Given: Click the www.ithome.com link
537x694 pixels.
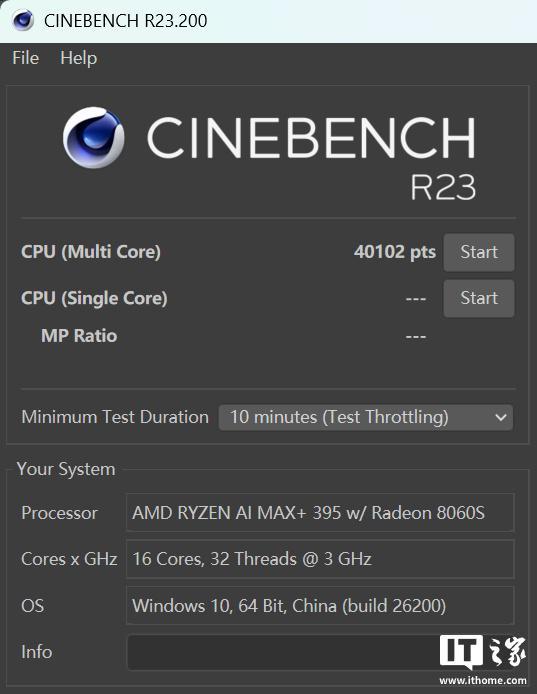Looking at the screenshot, I should point(483,680).
